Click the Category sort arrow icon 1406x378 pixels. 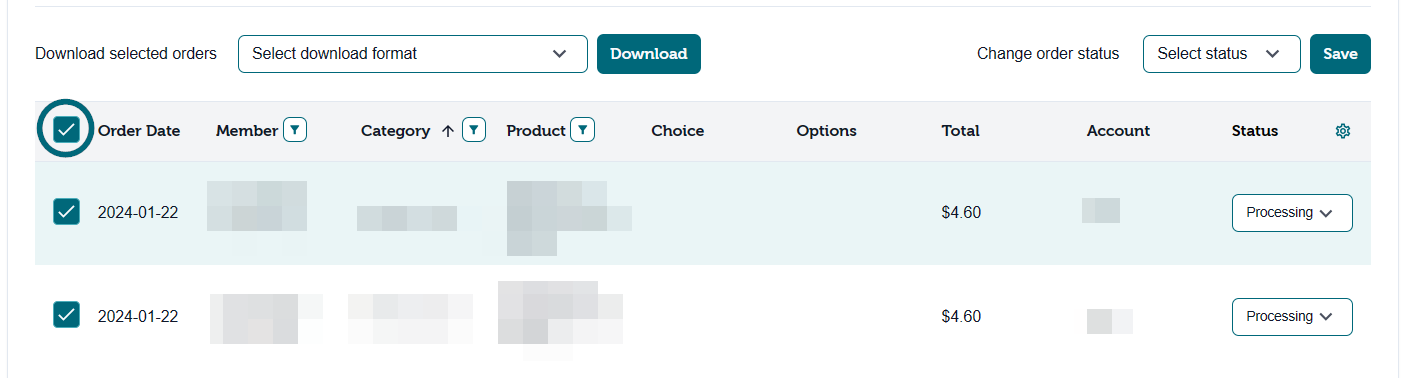coord(447,131)
